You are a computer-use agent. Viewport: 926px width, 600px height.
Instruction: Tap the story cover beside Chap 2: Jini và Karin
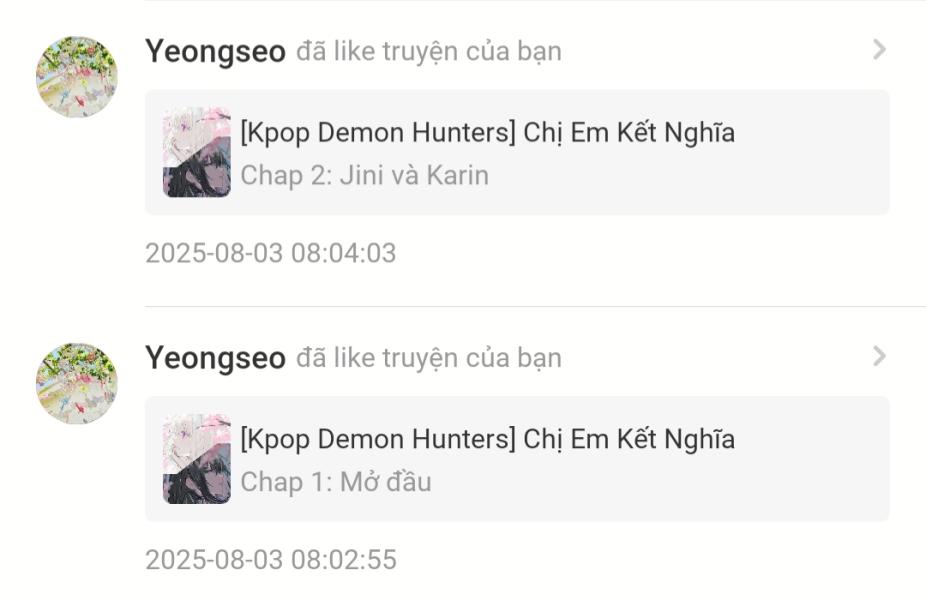(x=197, y=152)
